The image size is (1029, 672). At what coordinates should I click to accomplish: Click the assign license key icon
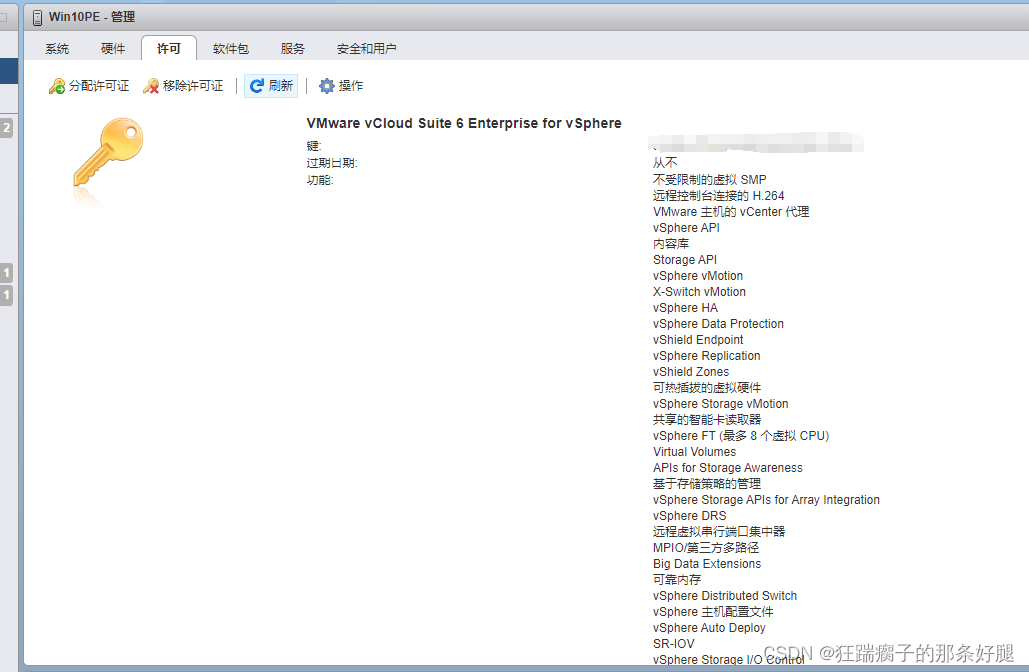click(x=56, y=86)
